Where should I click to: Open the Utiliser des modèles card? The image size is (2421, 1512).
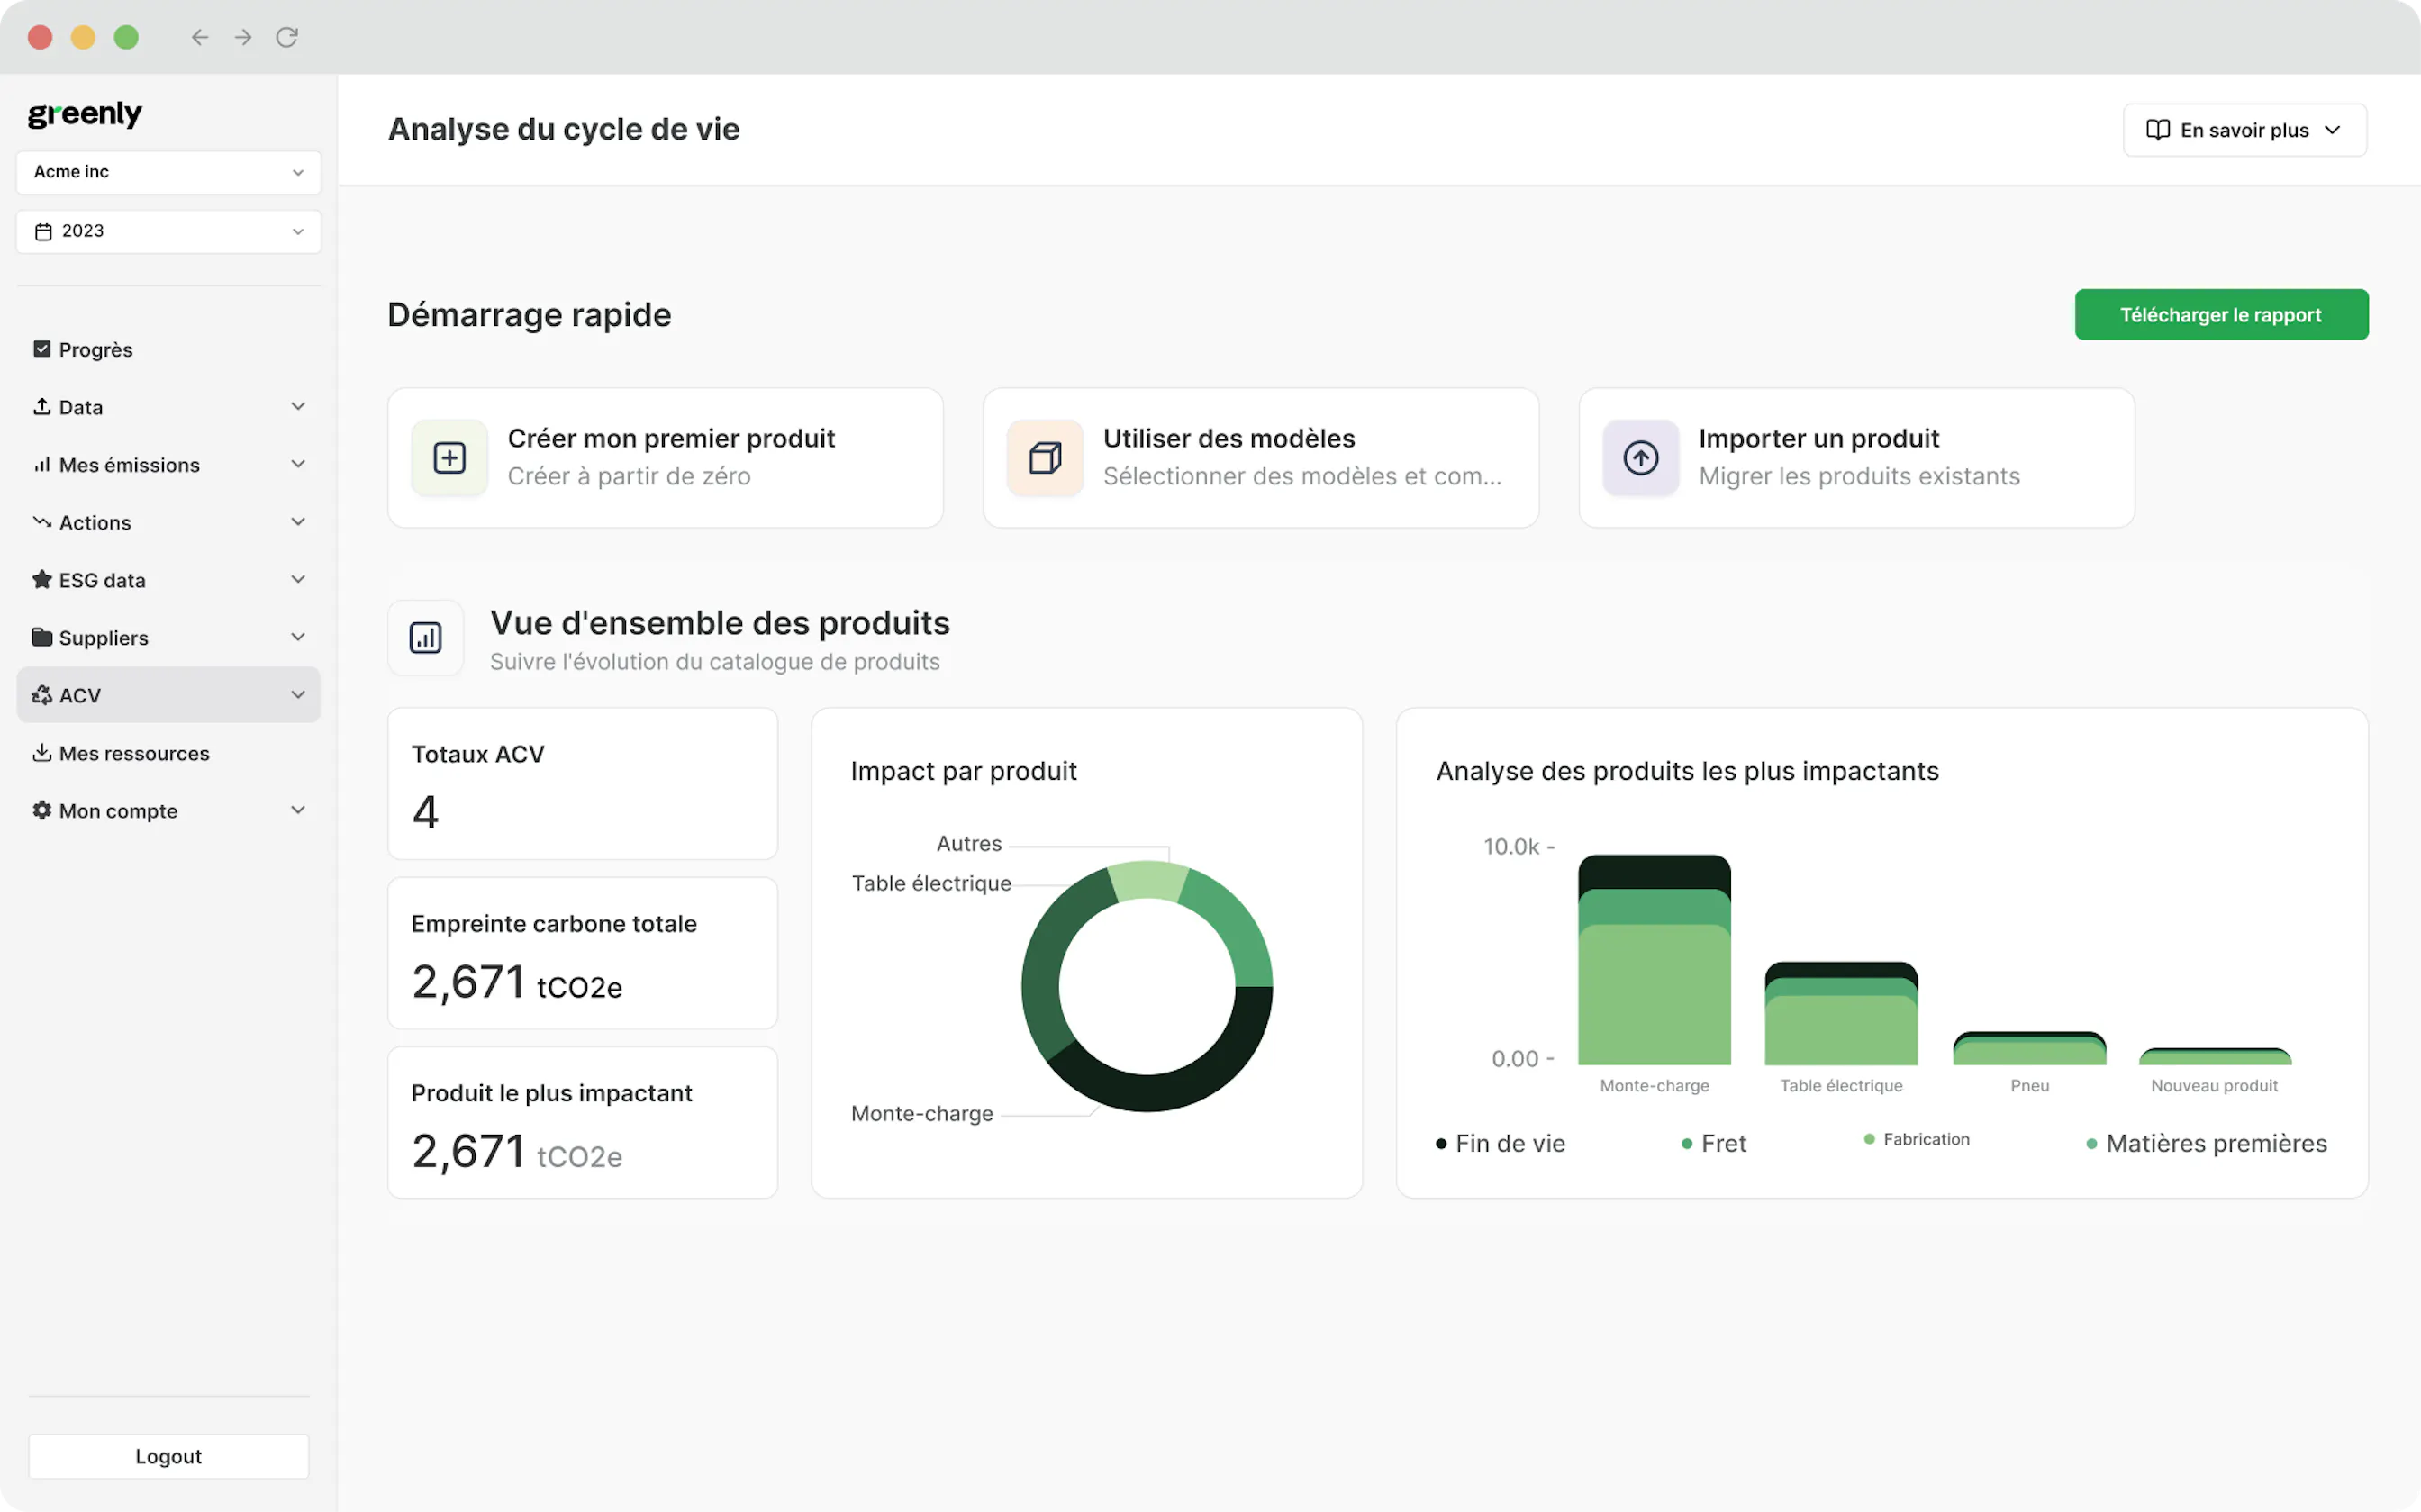click(x=1261, y=458)
